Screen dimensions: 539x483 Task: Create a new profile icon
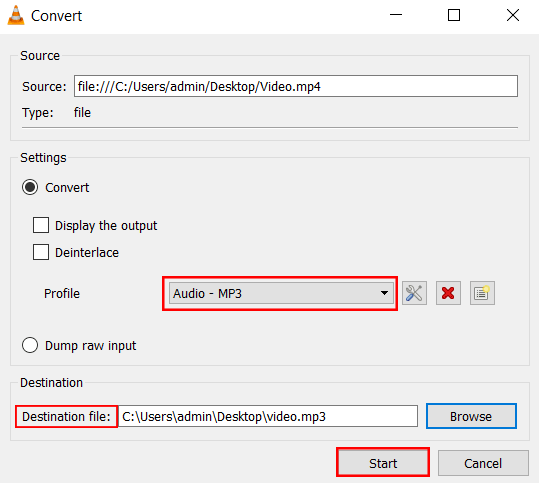coord(482,293)
